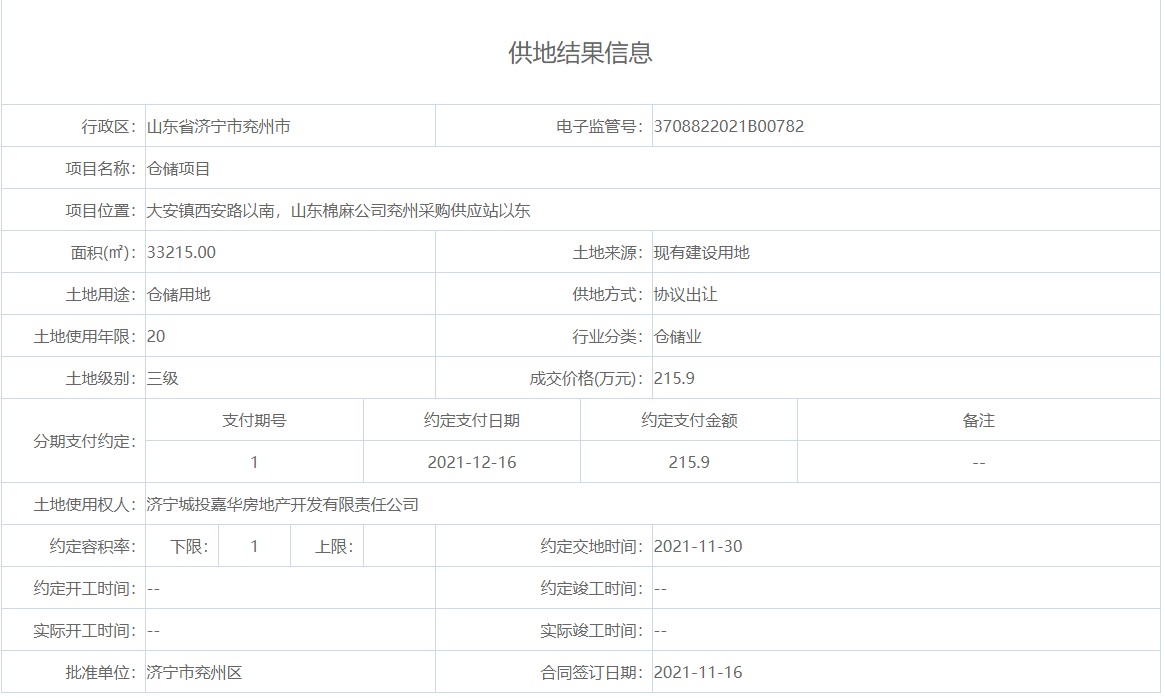Click the 备注 column header
Viewport: 1165px width, 698px height.
(978, 421)
